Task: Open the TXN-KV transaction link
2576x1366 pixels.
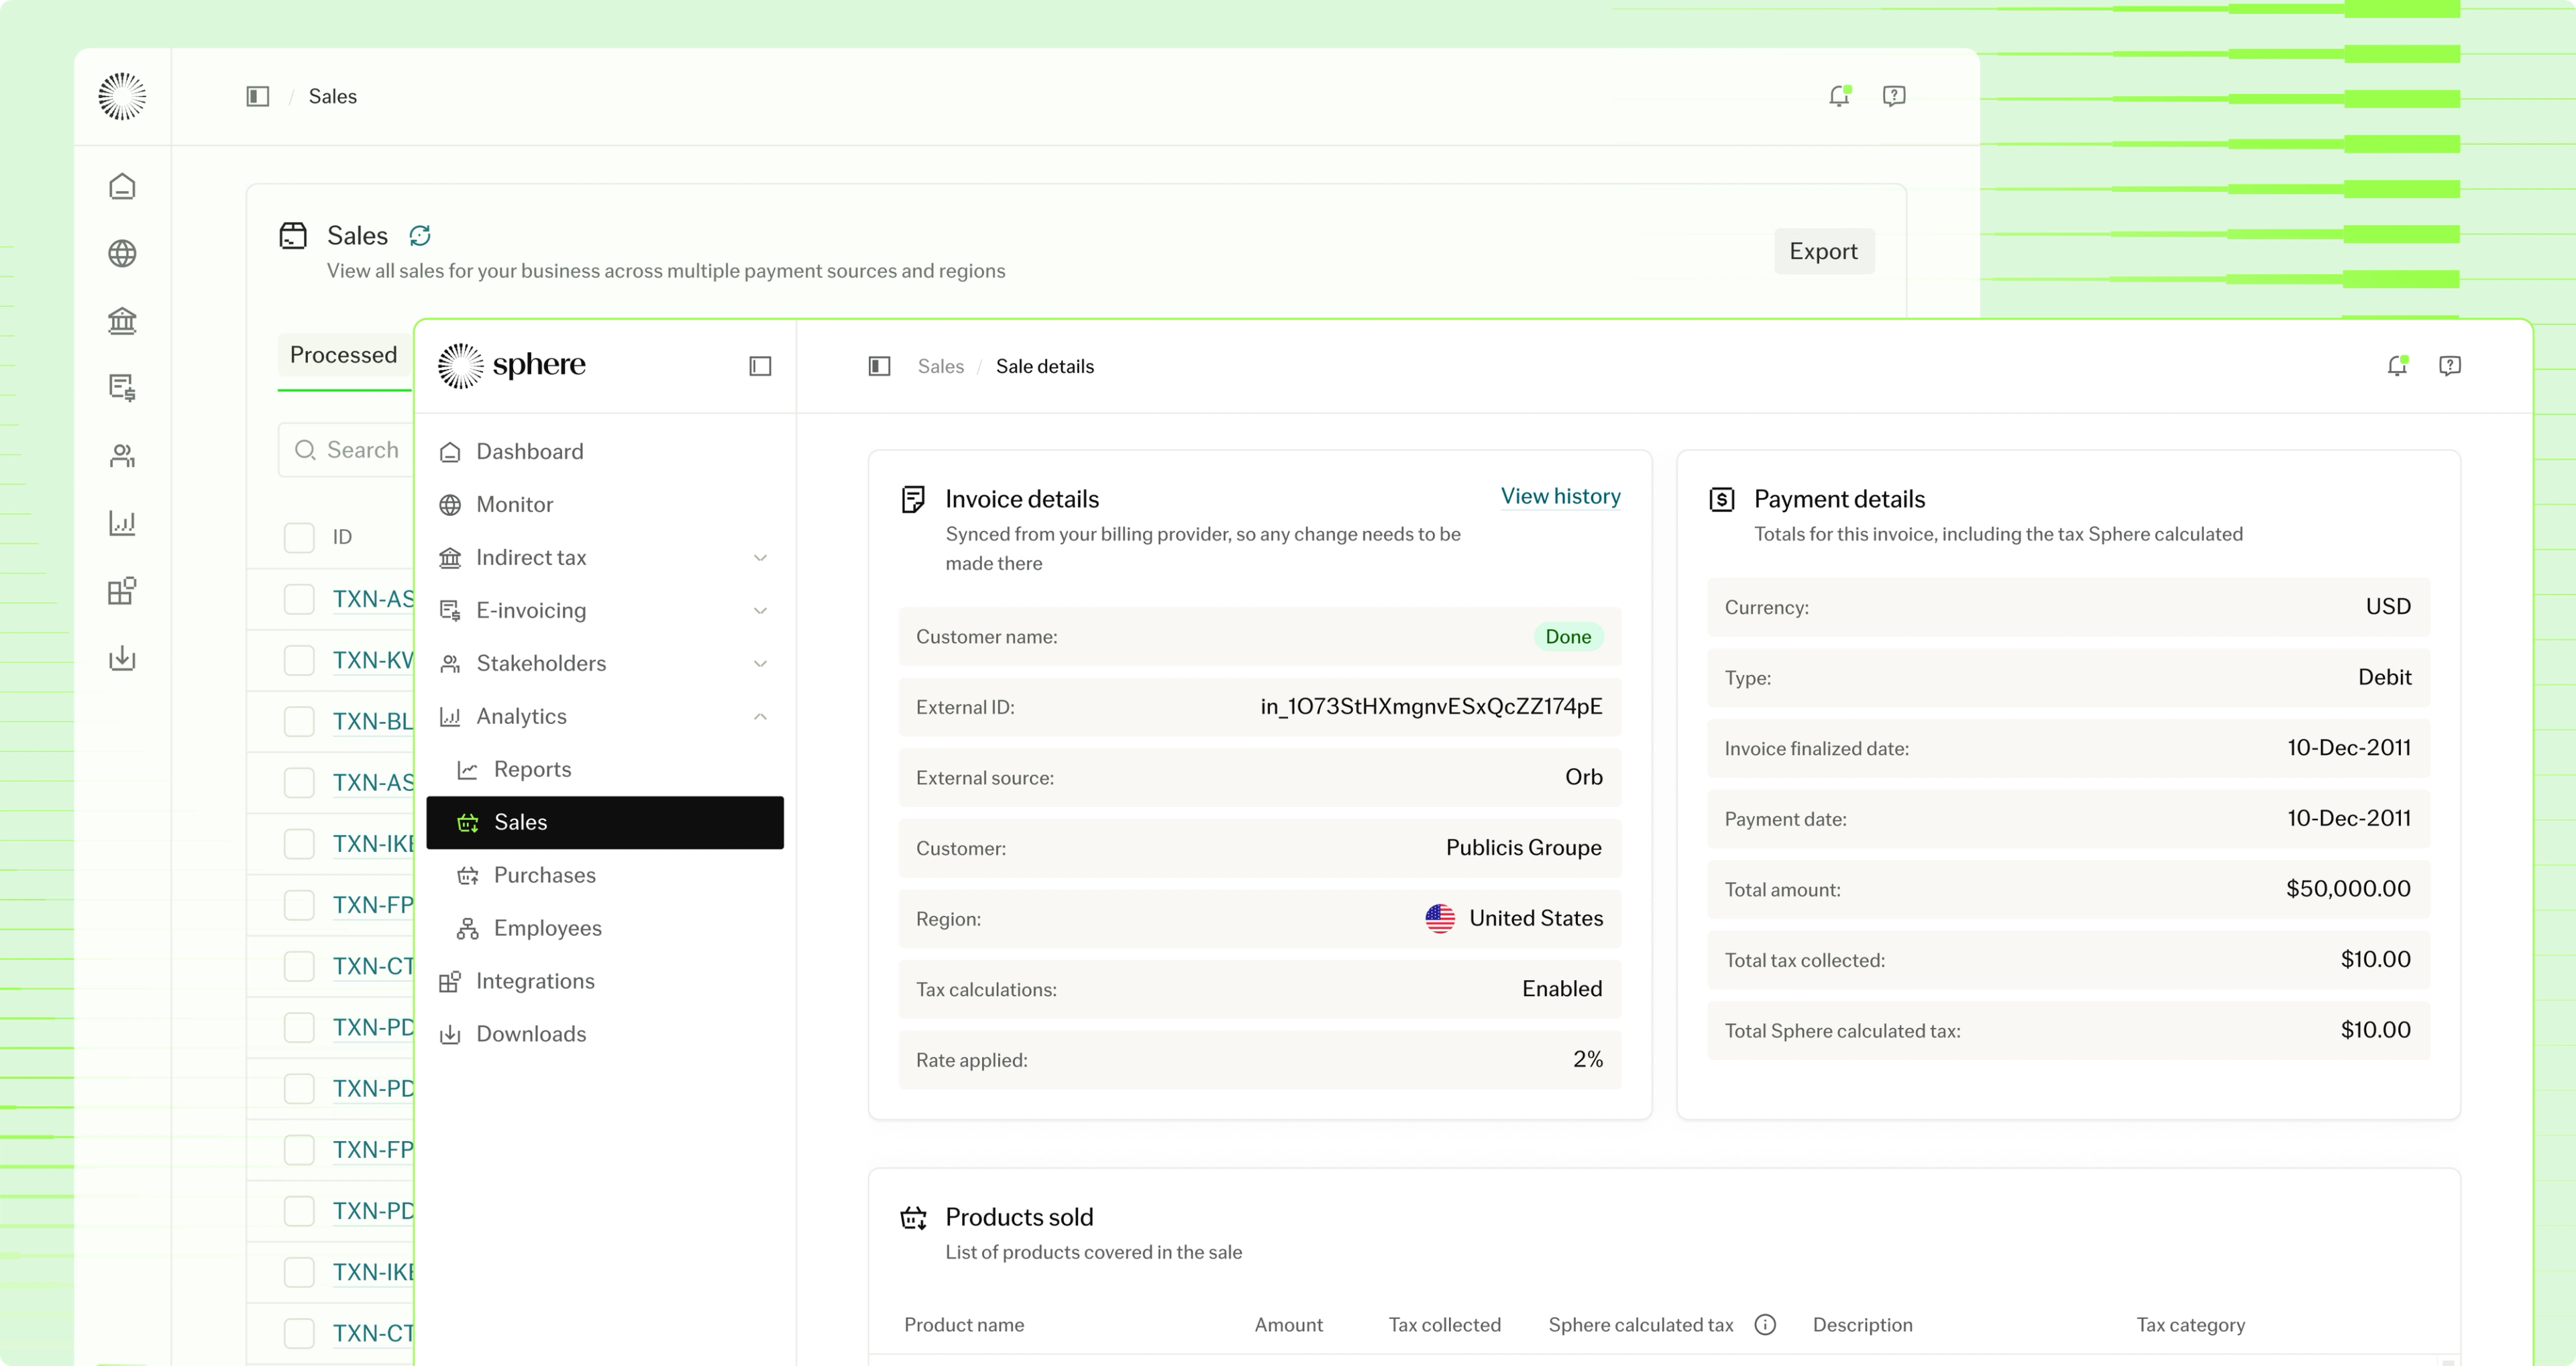Action: point(373,660)
